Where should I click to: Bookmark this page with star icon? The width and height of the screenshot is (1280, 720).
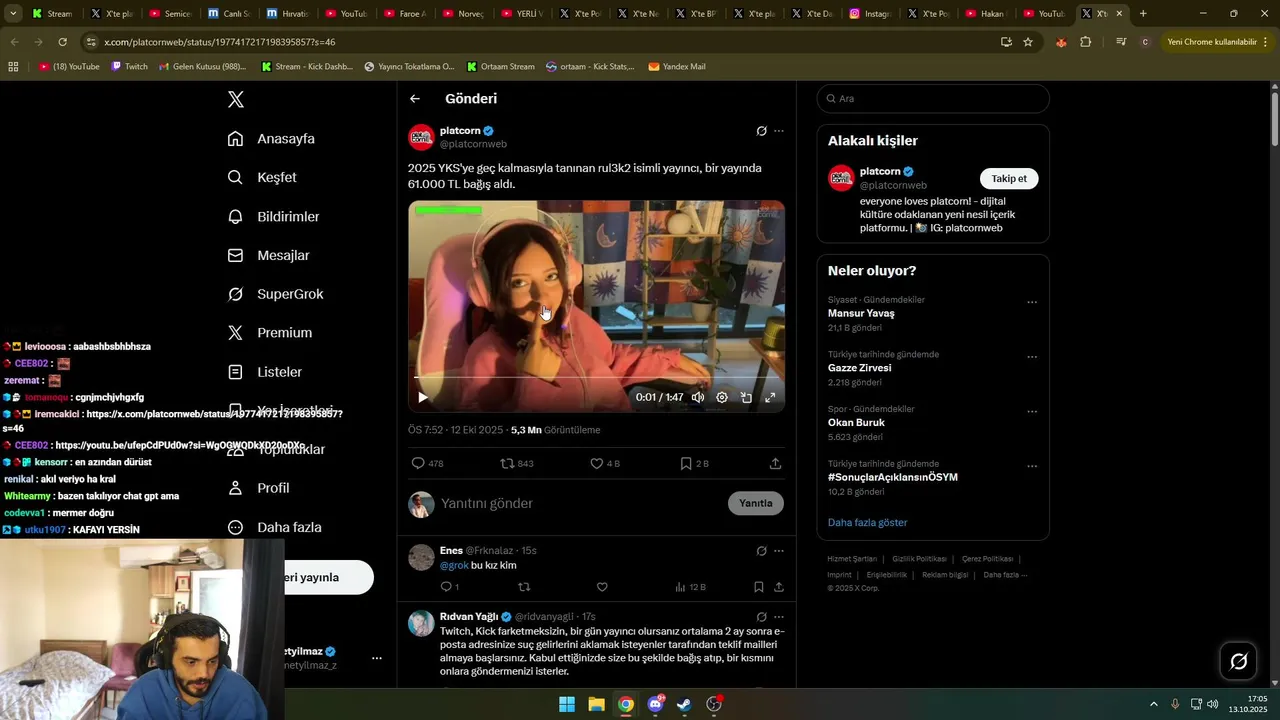point(1028,42)
